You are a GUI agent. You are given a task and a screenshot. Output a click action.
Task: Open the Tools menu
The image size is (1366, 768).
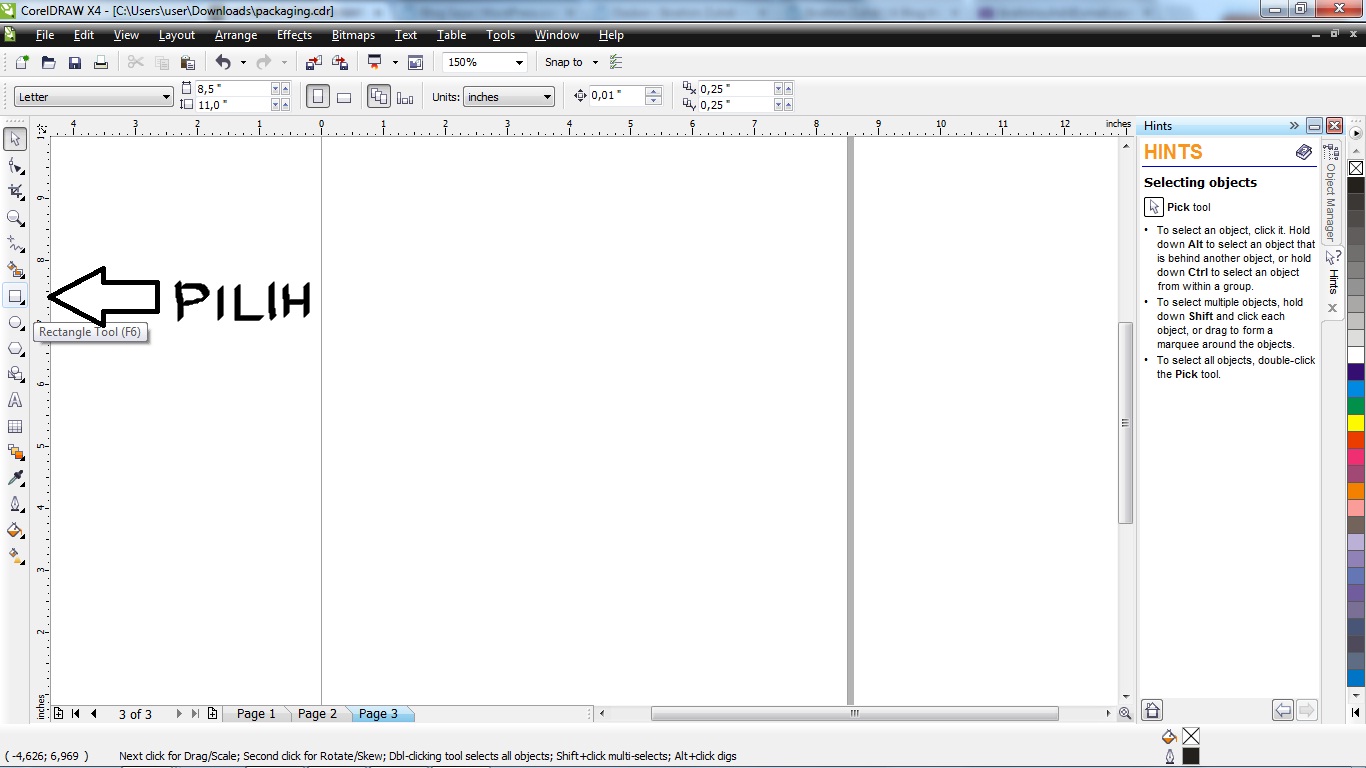[x=500, y=35]
